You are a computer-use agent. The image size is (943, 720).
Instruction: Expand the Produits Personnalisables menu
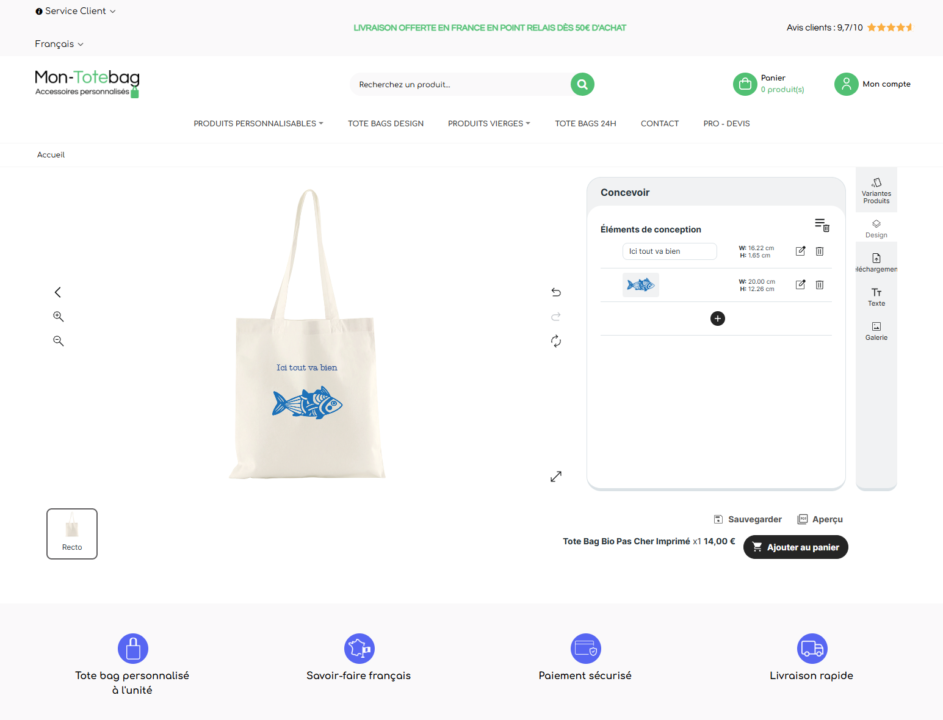coord(258,124)
